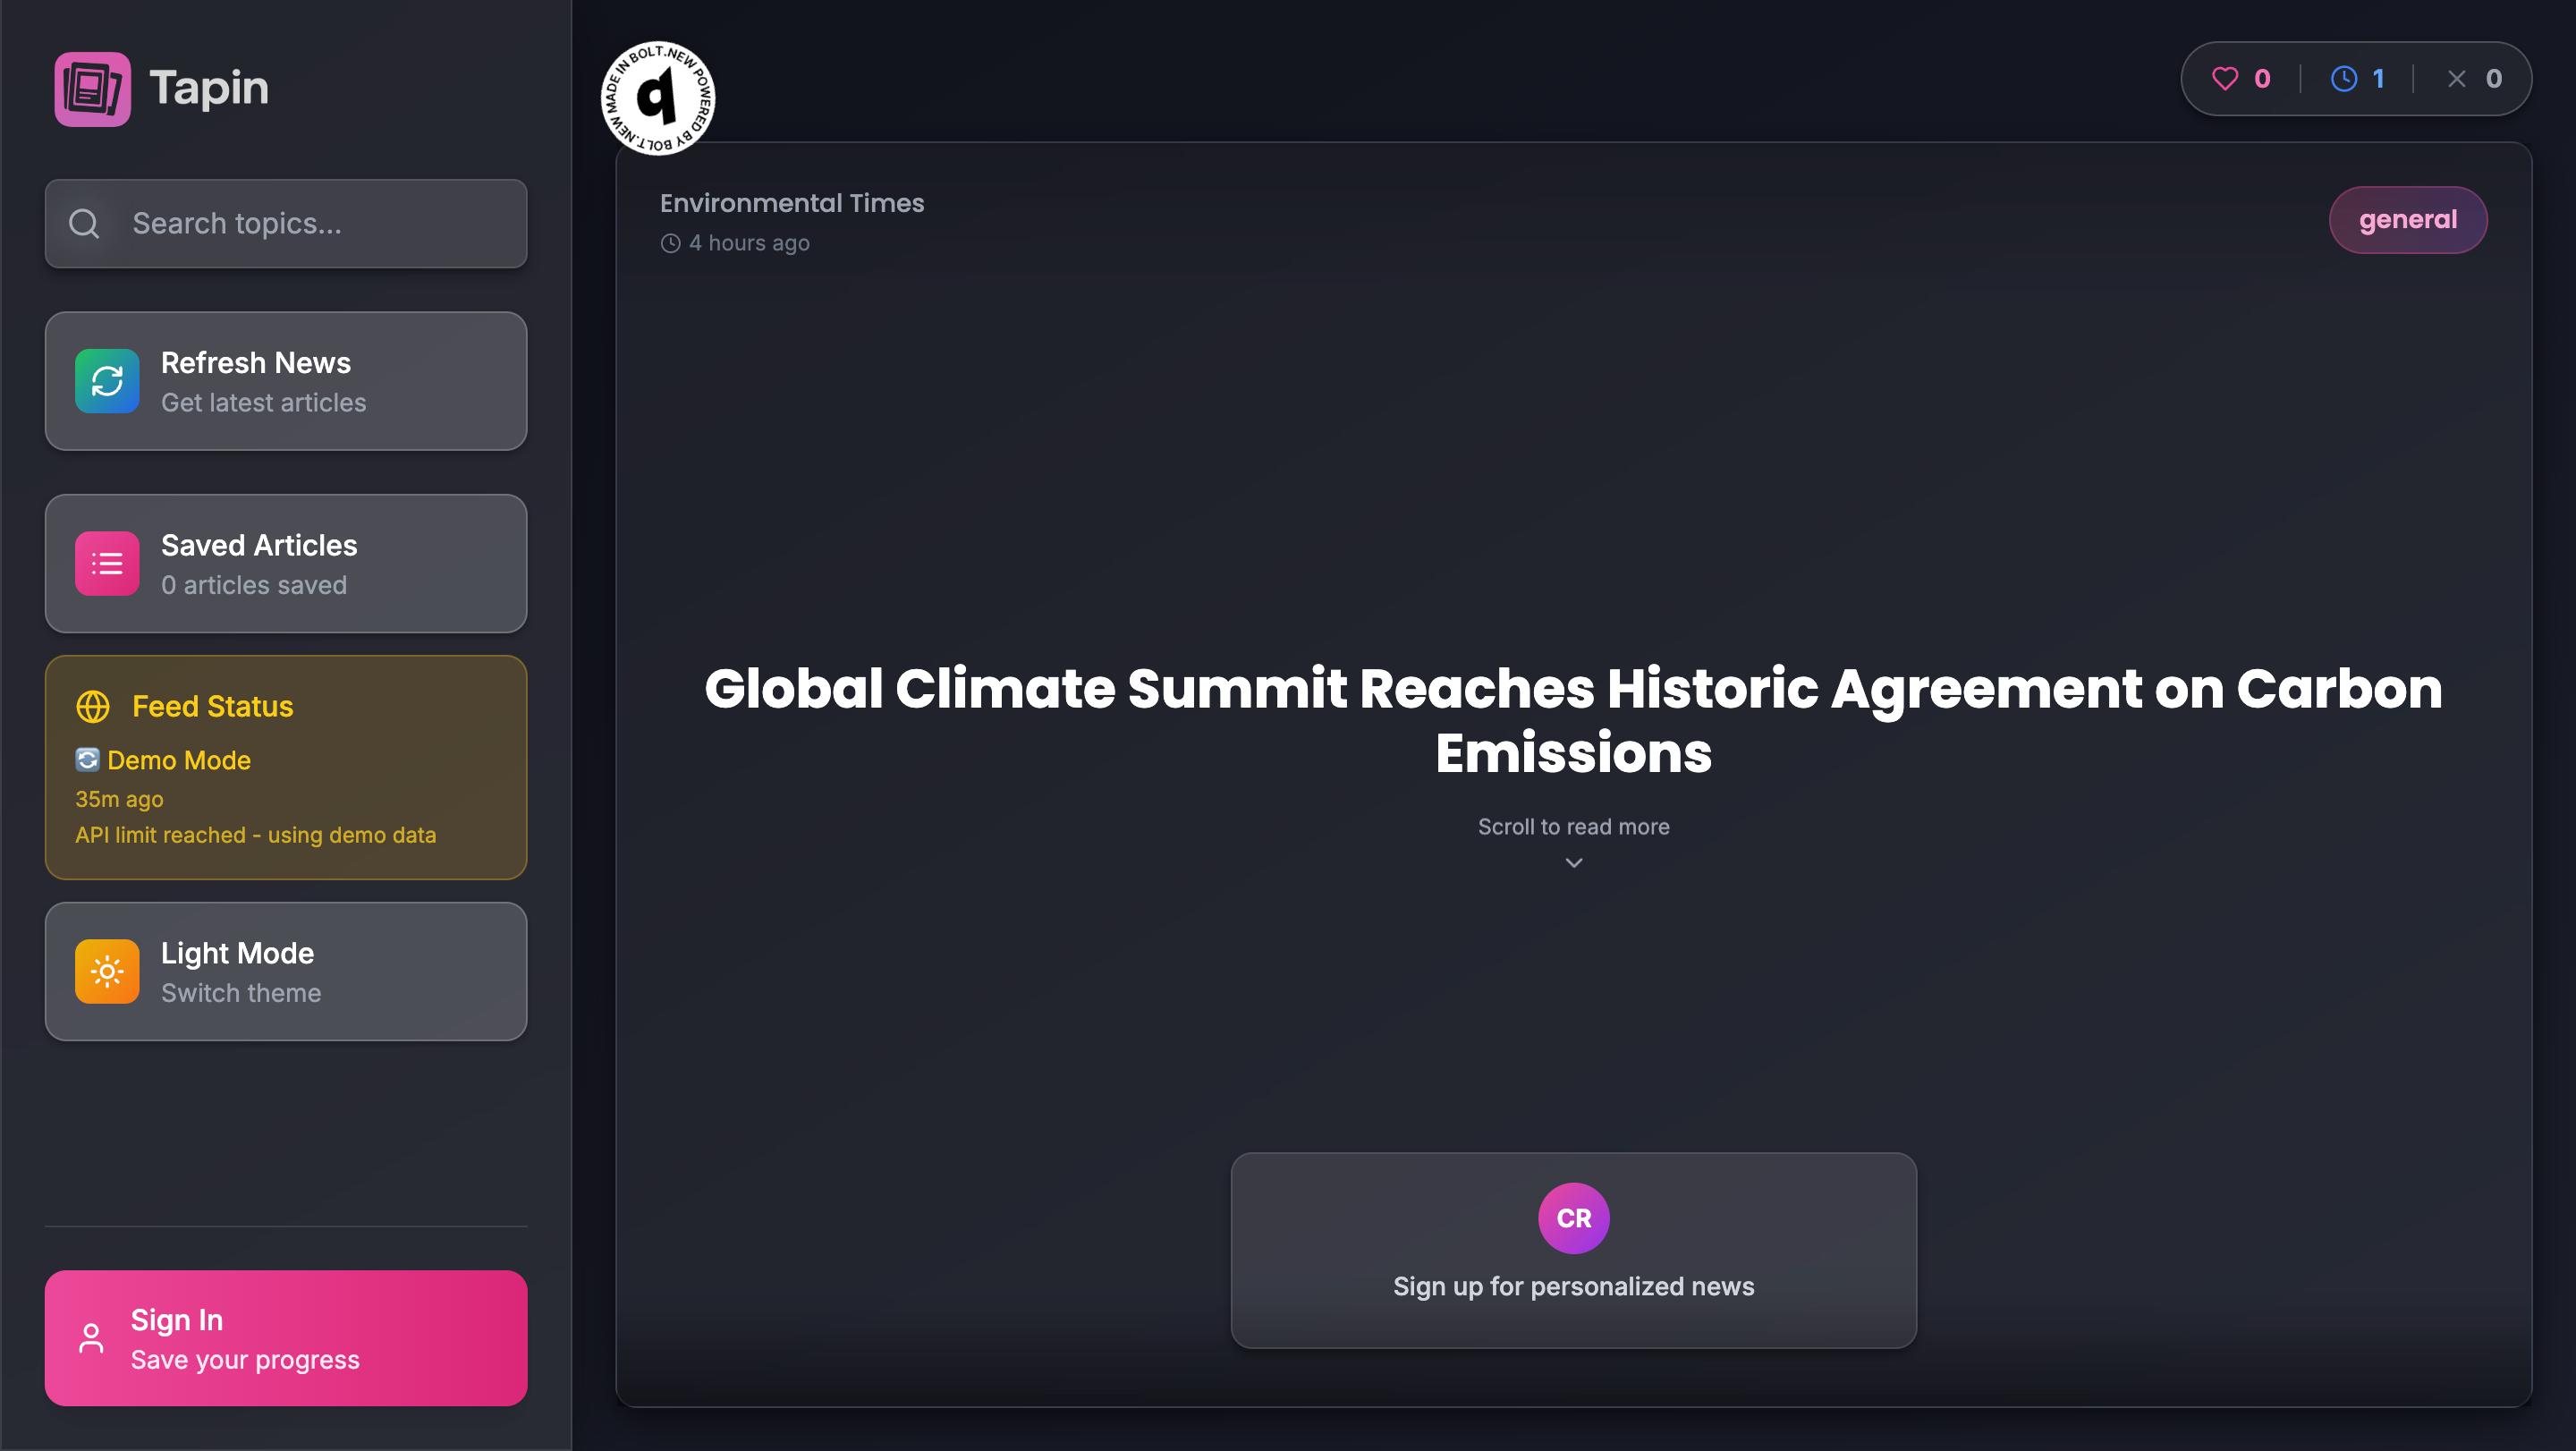Viewport: 2576px width, 1451px height.
Task: Click the user icon on Sign In
Action: point(91,1338)
